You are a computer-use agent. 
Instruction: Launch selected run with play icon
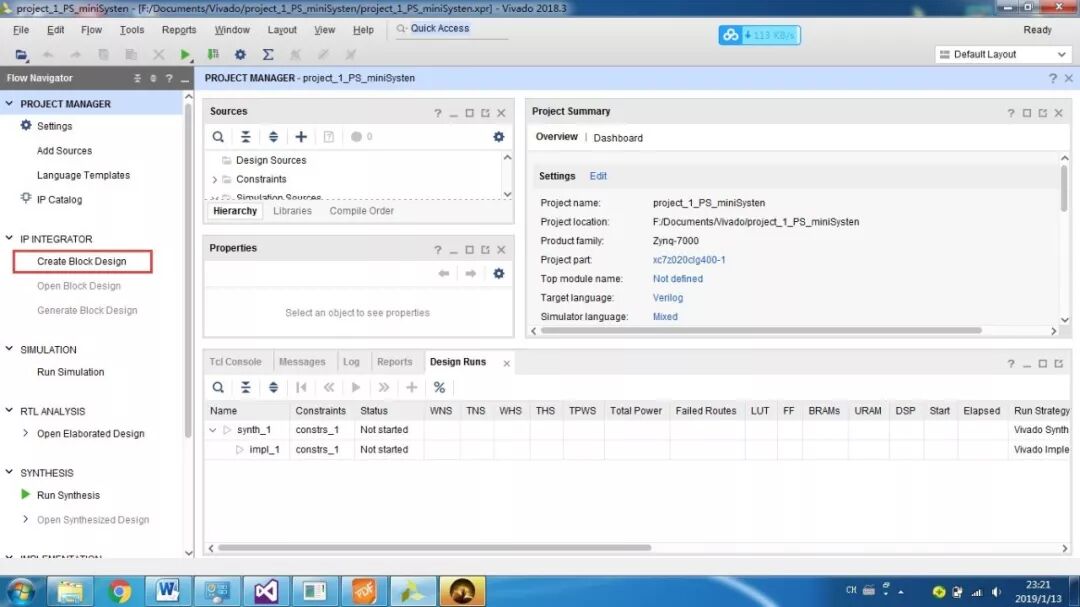[356, 387]
